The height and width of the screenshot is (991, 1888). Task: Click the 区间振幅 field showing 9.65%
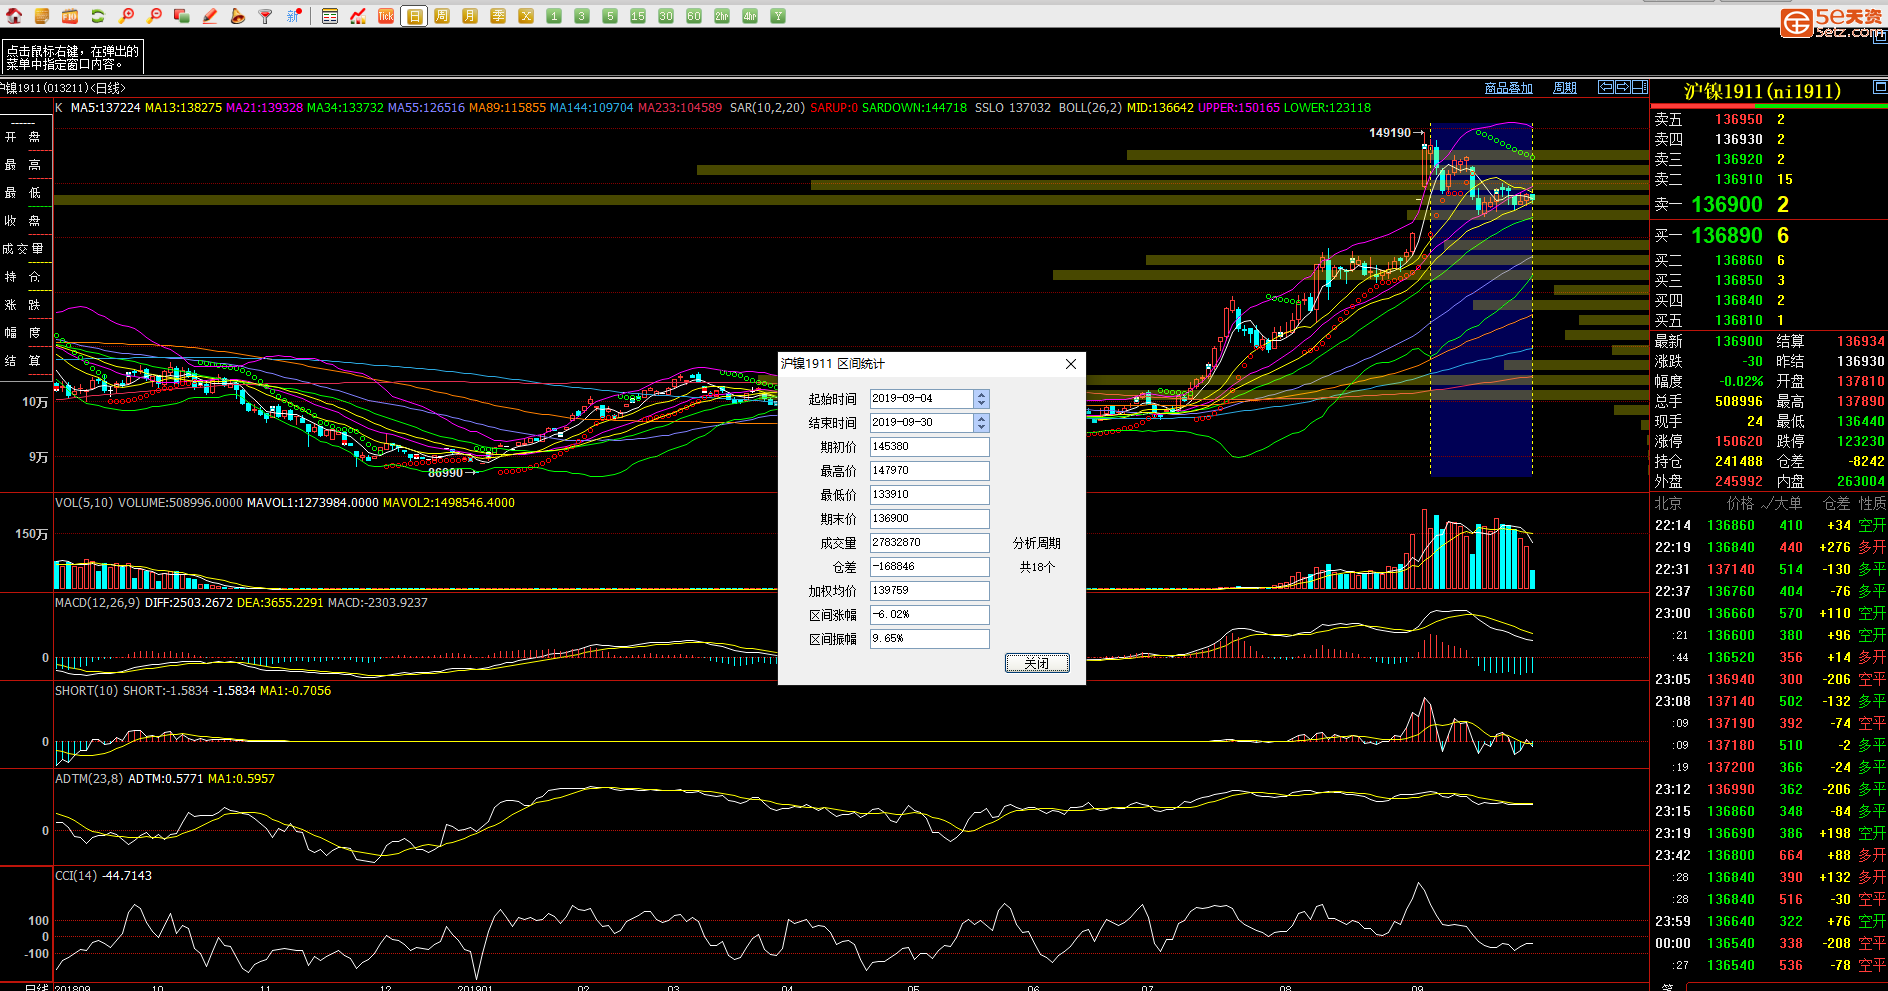pos(929,638)
